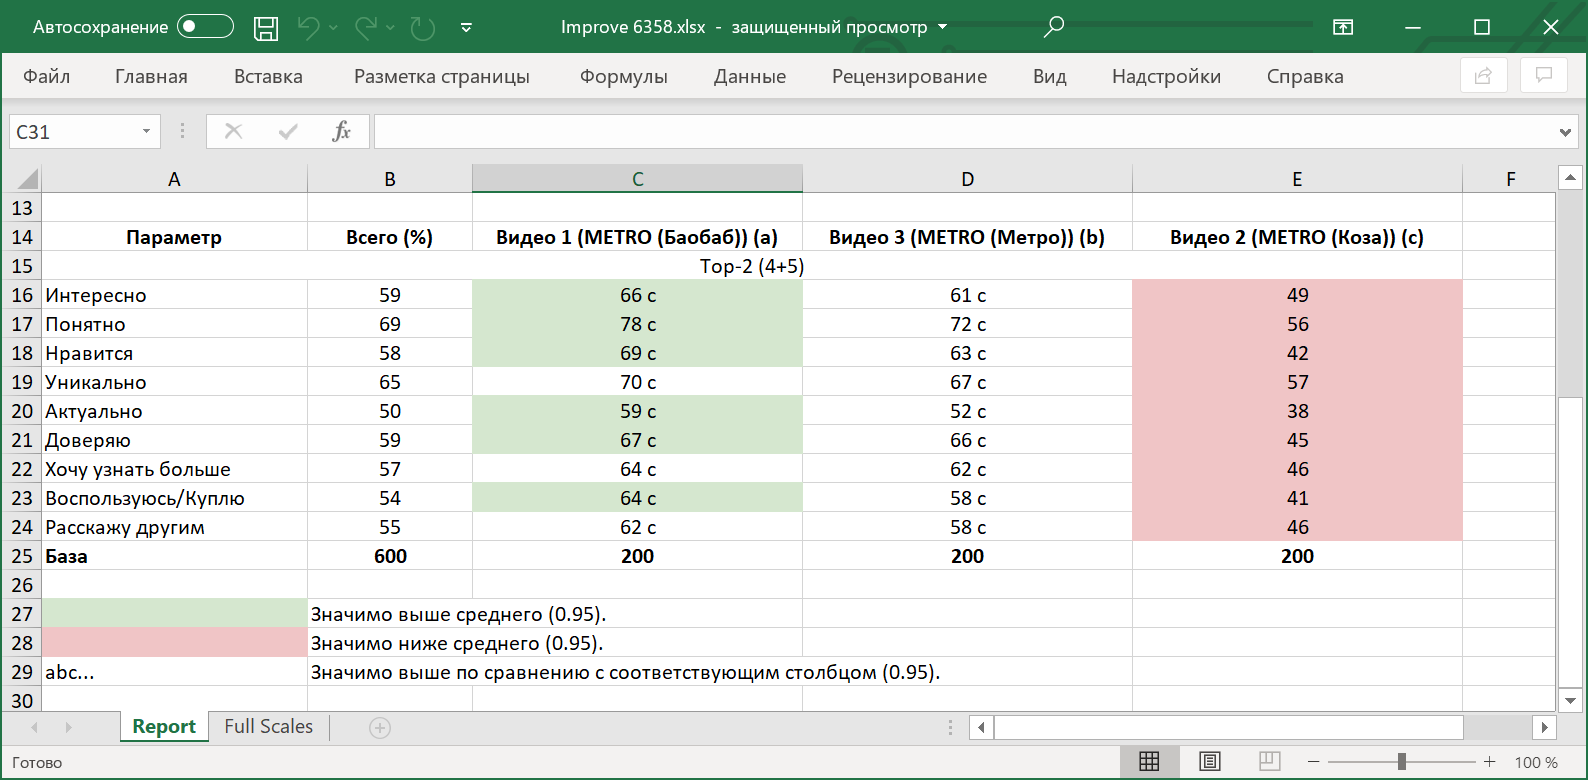1588x780 pixels.
Task: Open the Формулы ribbon tab
Action: pyautogui.click(x=624, y=76)
